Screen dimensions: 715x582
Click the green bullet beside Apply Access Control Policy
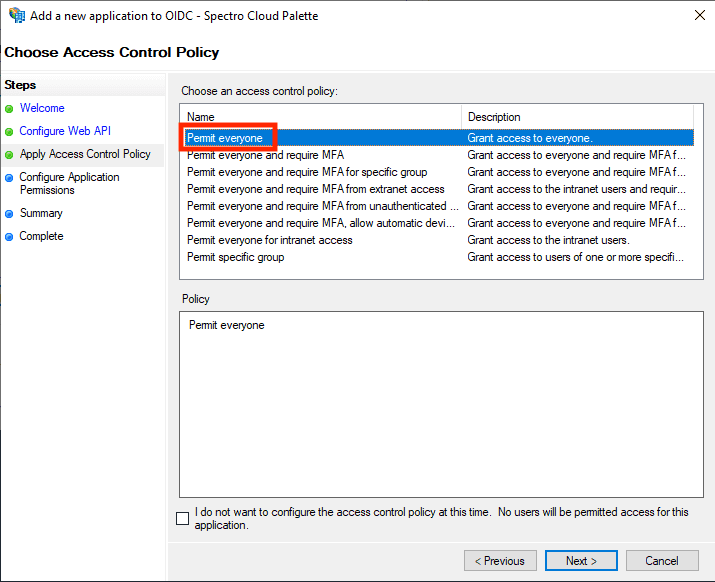click(9, 155)
